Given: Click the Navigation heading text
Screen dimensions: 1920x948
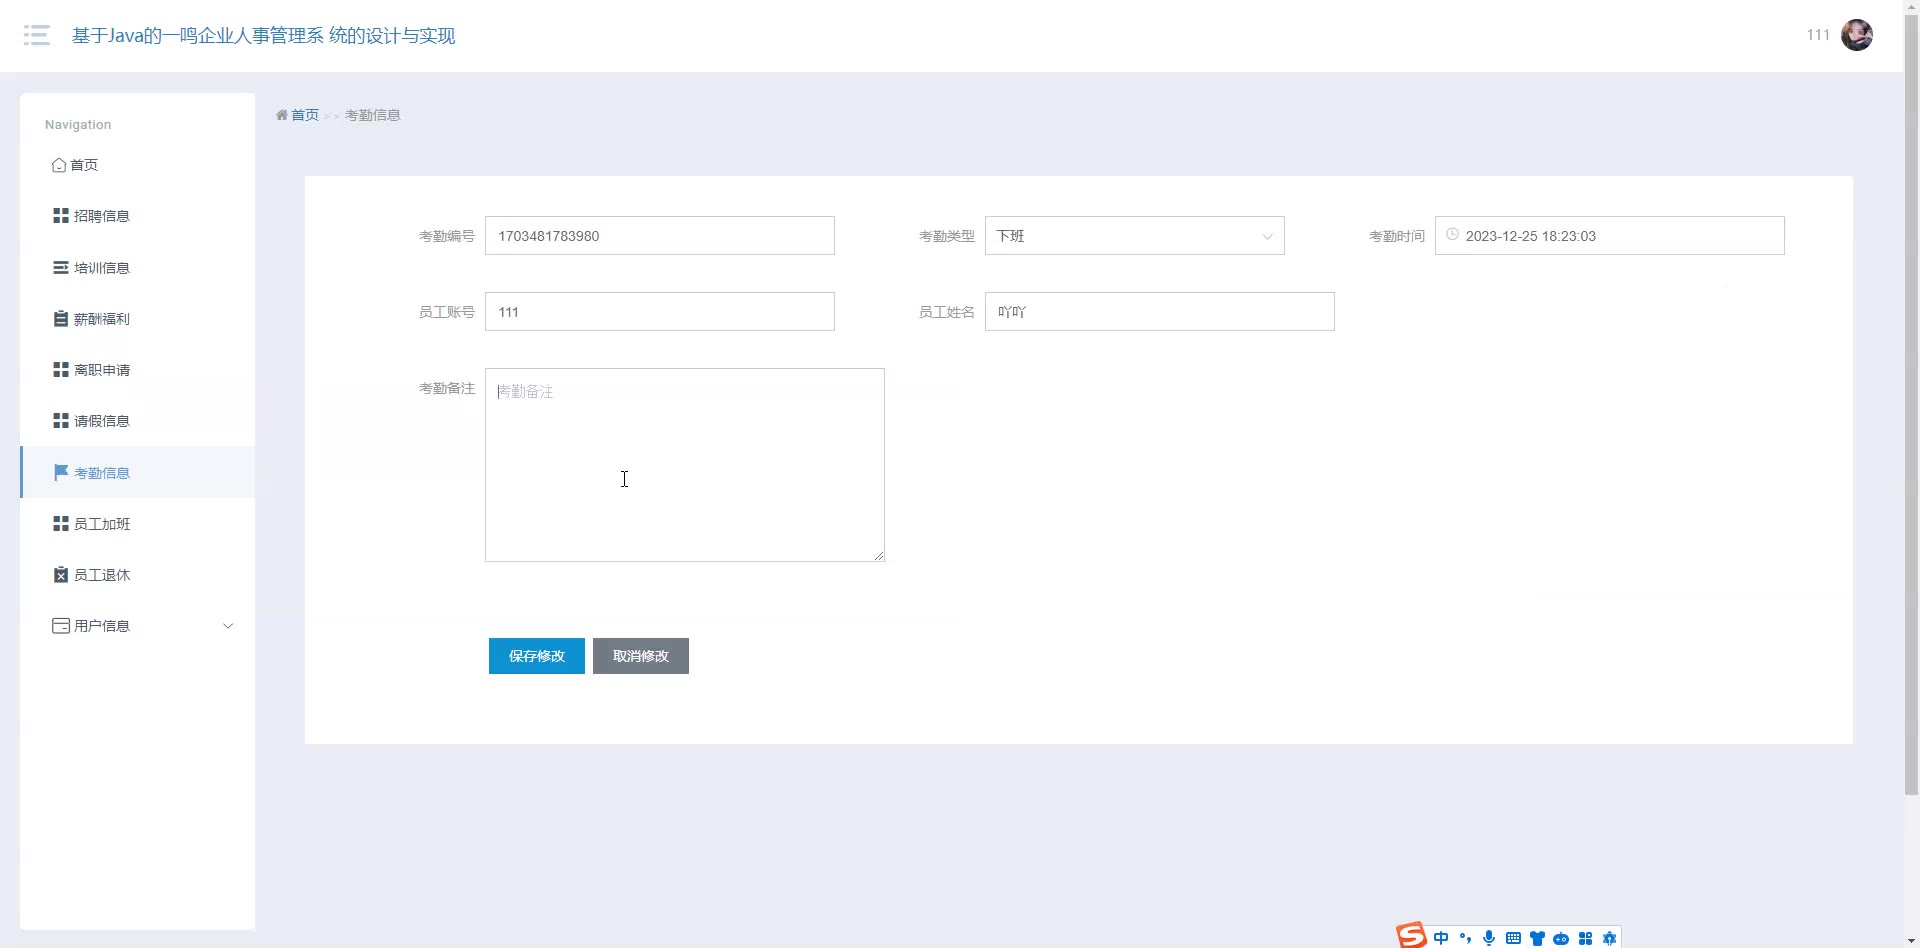Looking at the screenshot, I should point(78,125).
